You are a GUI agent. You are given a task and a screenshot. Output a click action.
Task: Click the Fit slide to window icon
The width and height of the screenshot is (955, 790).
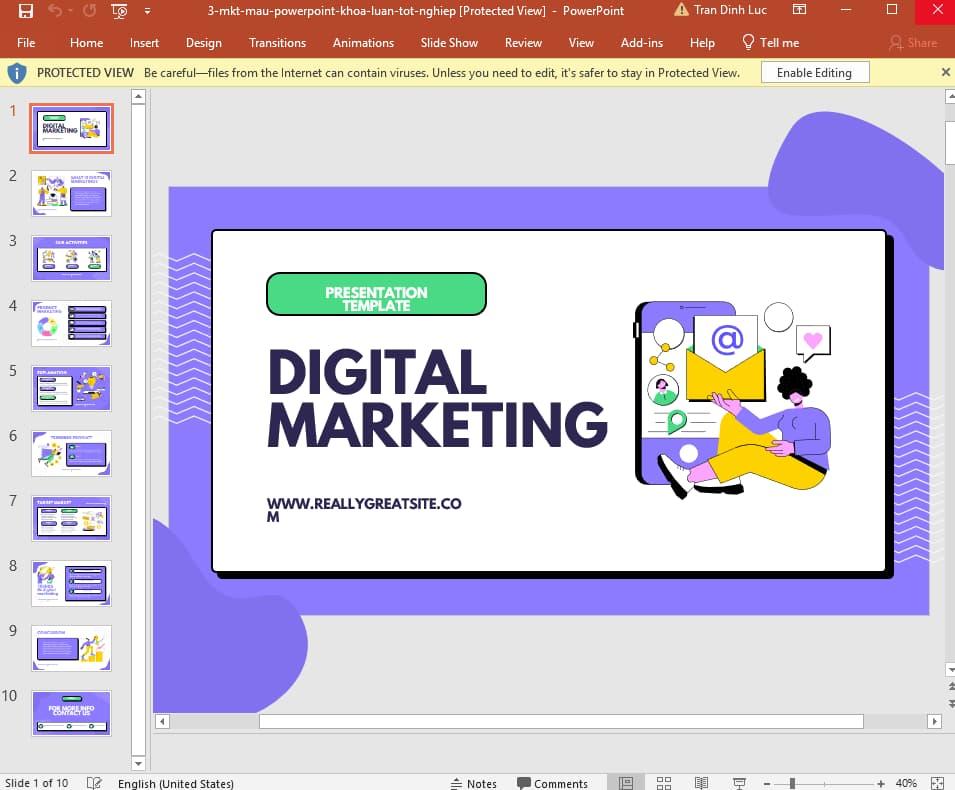point(937,783)
